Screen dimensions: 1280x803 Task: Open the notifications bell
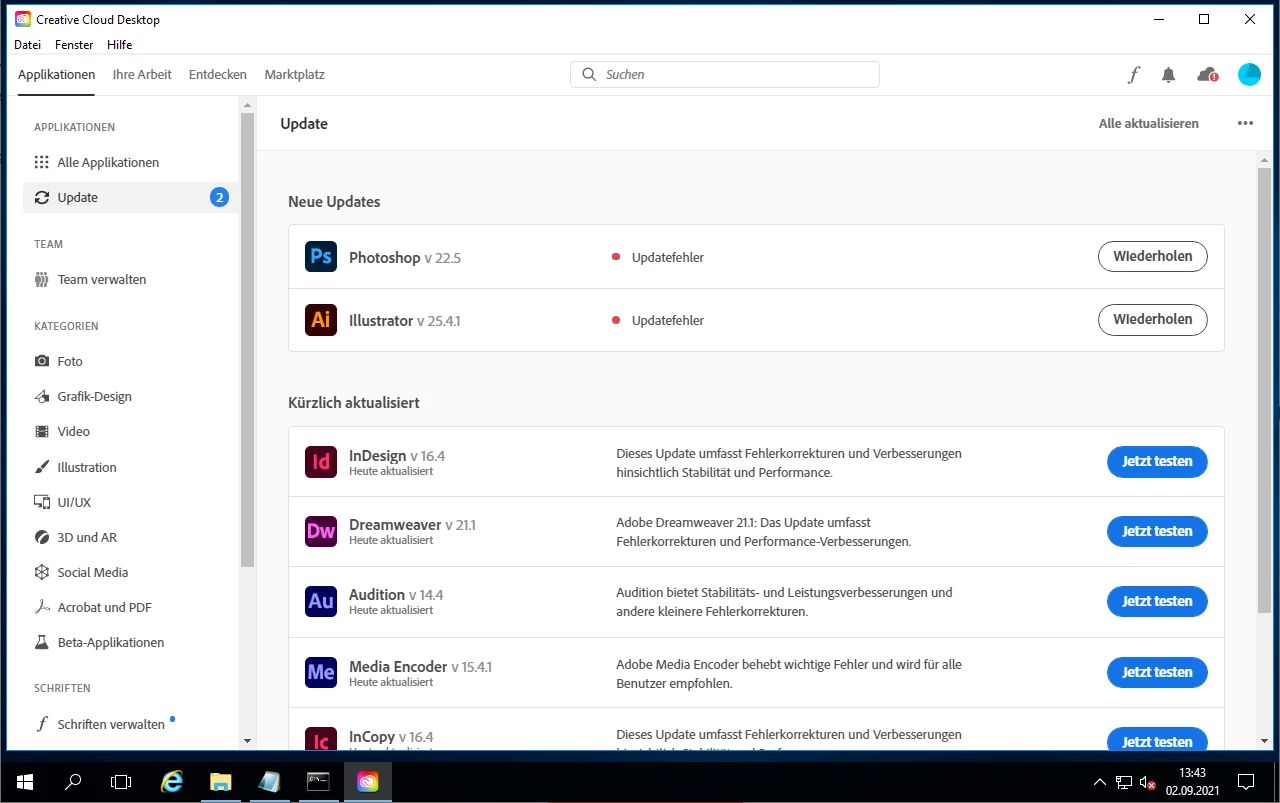1168,75
